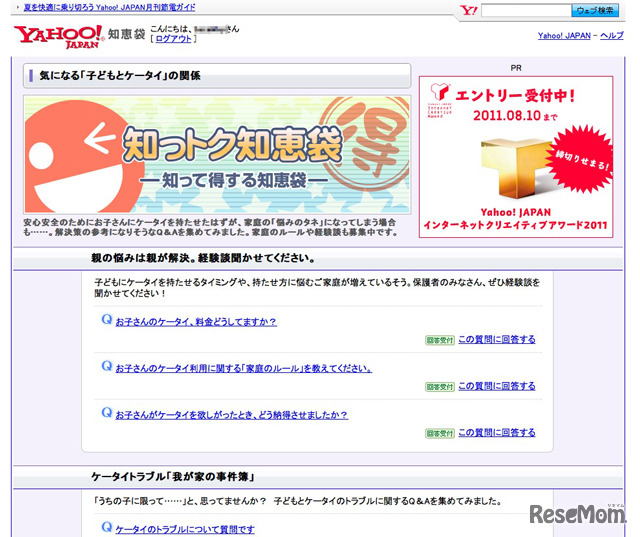Click the Q icon for どう納得させましたか question
This screenshot has height=537, width=640.
(x=107, y=413)
